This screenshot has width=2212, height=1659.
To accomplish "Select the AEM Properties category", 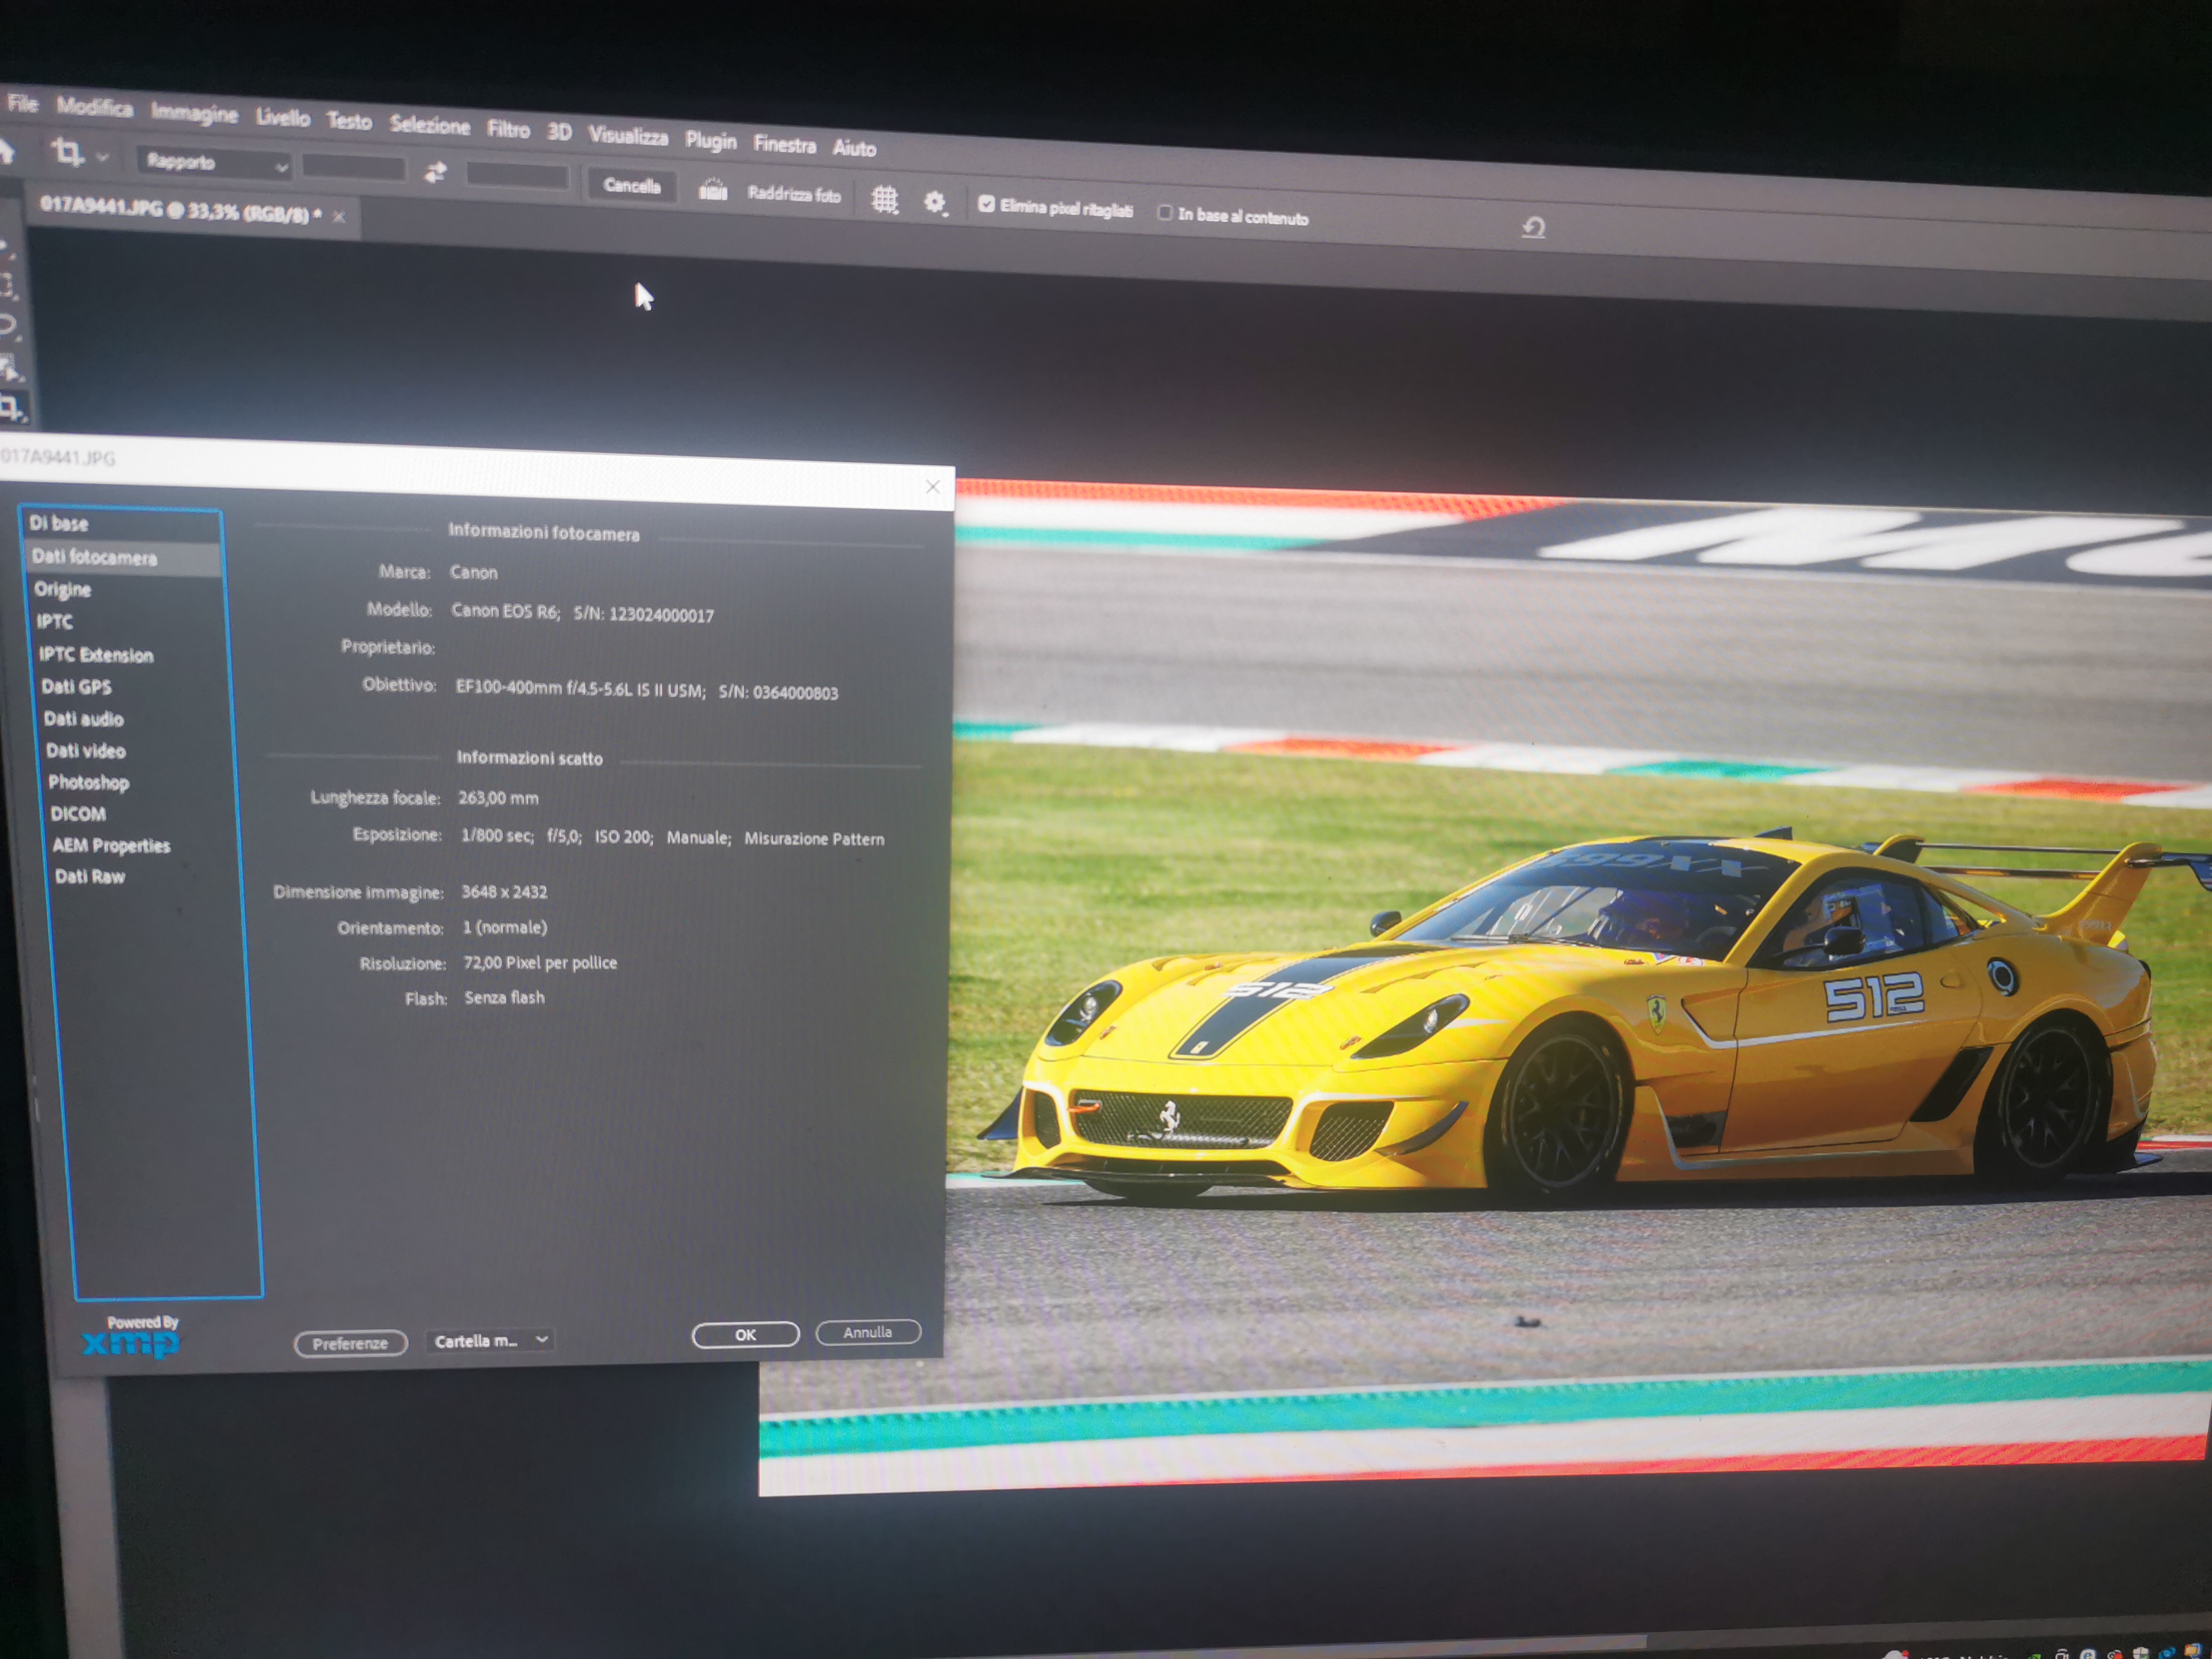I will pos(111,845).
